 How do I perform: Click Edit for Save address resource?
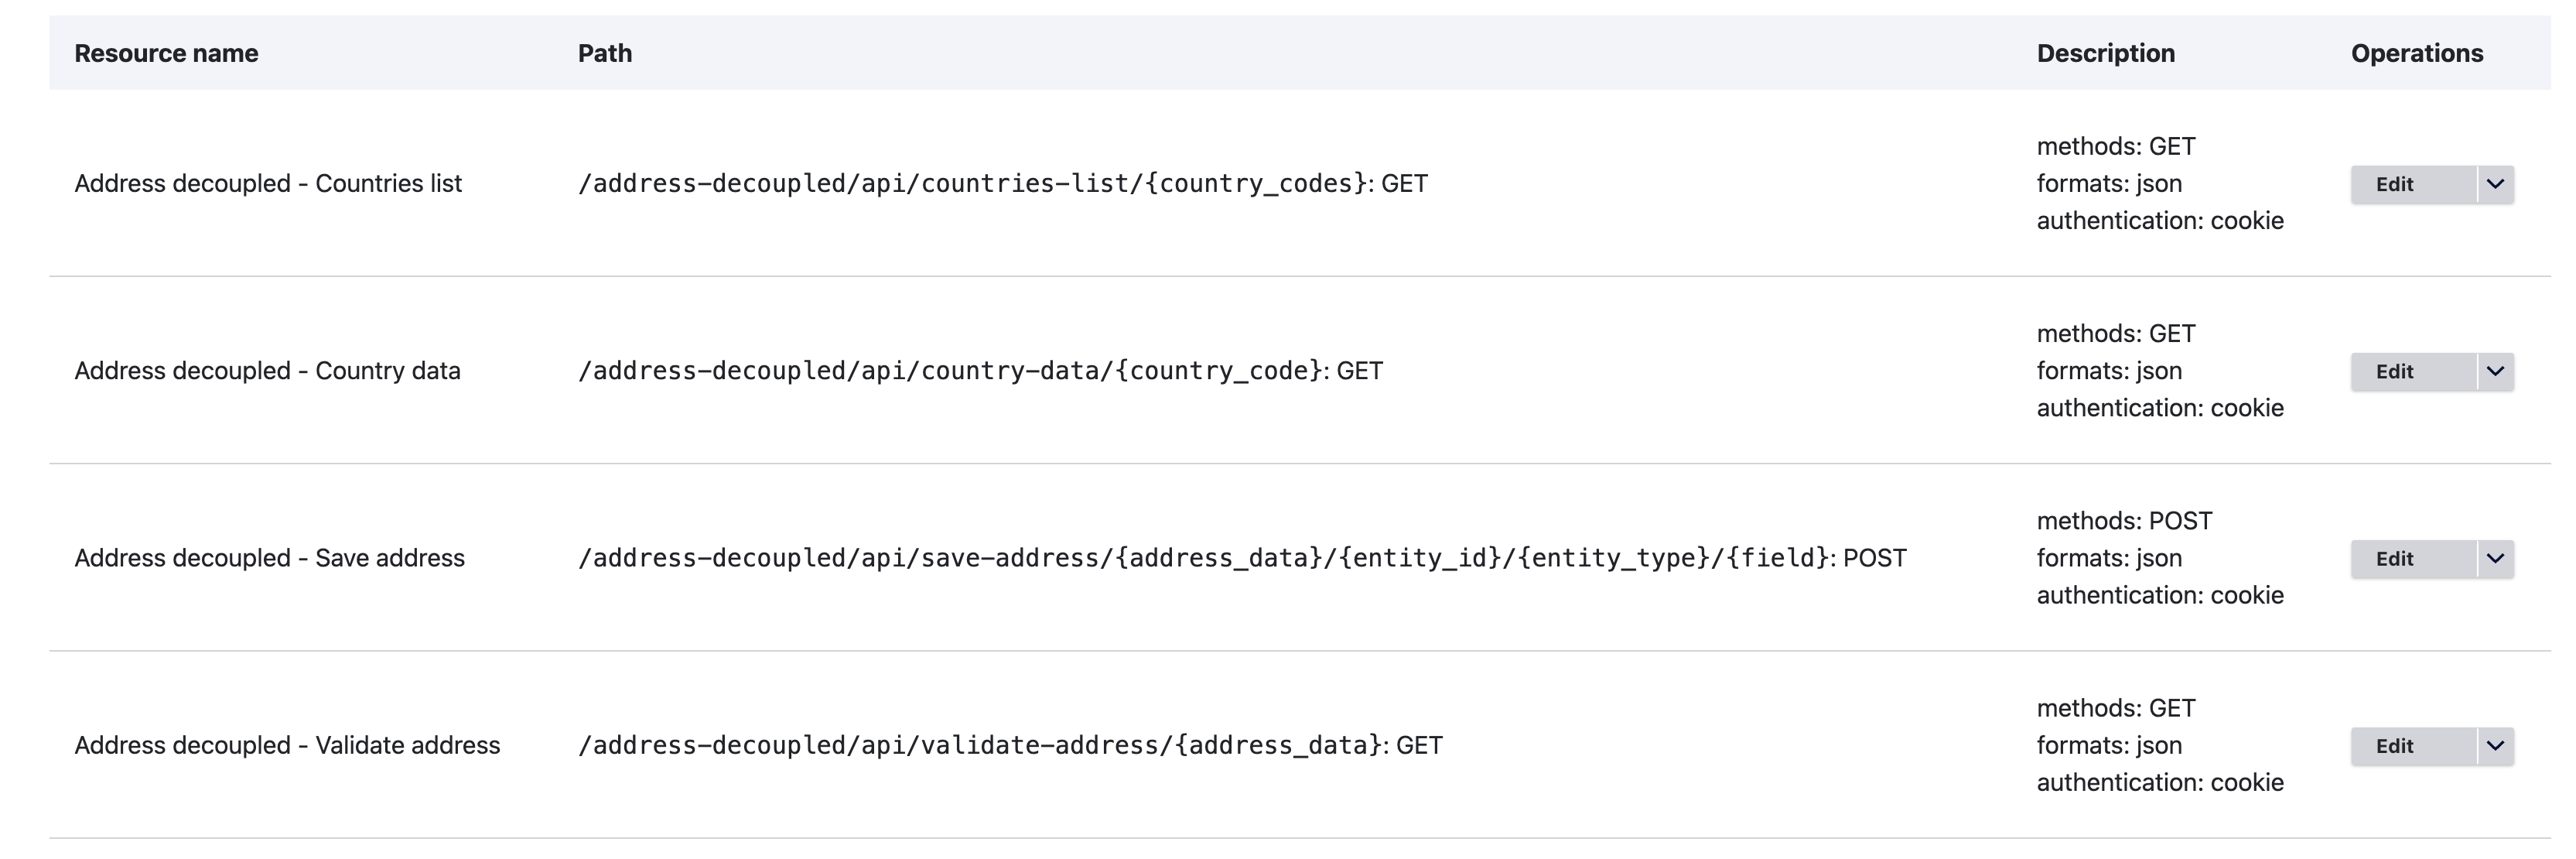[x=2396, y=558]
